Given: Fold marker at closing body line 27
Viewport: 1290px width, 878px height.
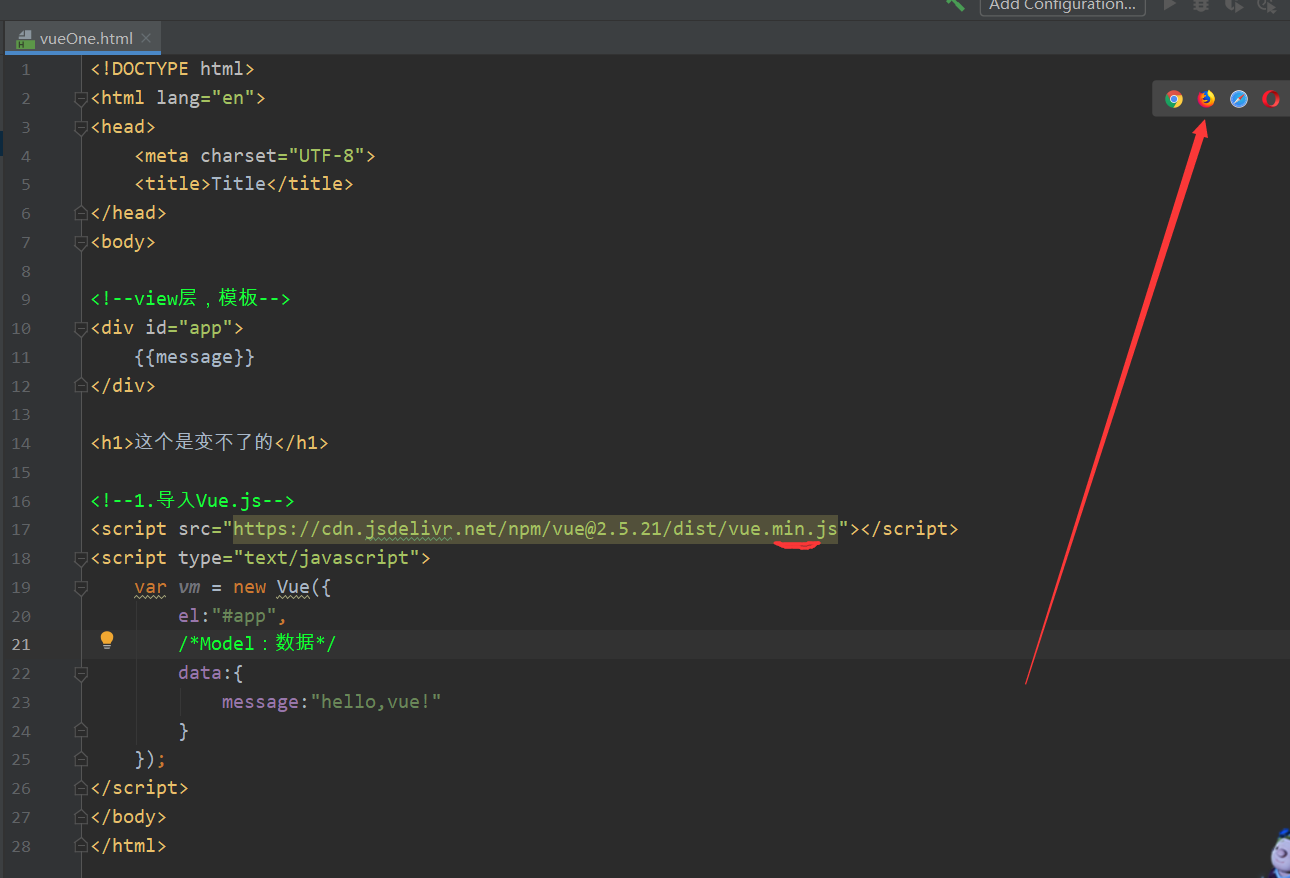Looking at the screenshot, I should click(x=81, y=817).
